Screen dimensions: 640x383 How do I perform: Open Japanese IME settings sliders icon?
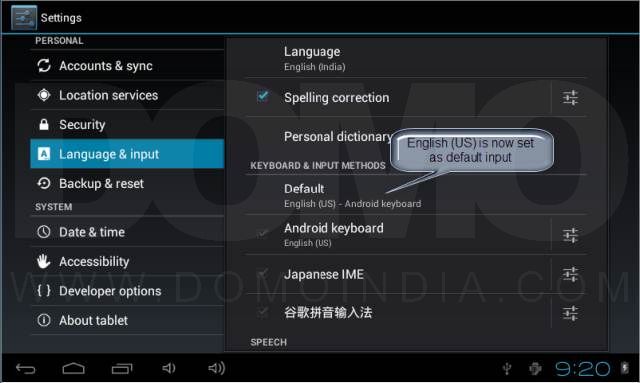[570, 274]
